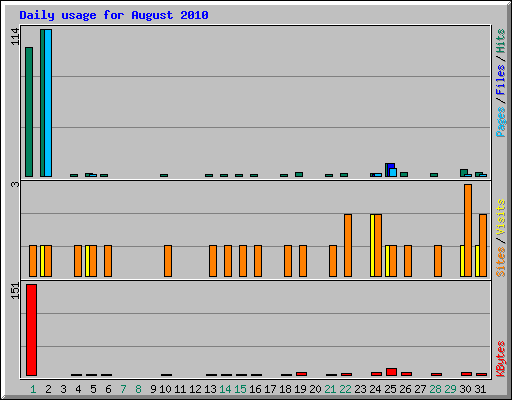Click green day label '29' on the x-axis

coord(450,389)
